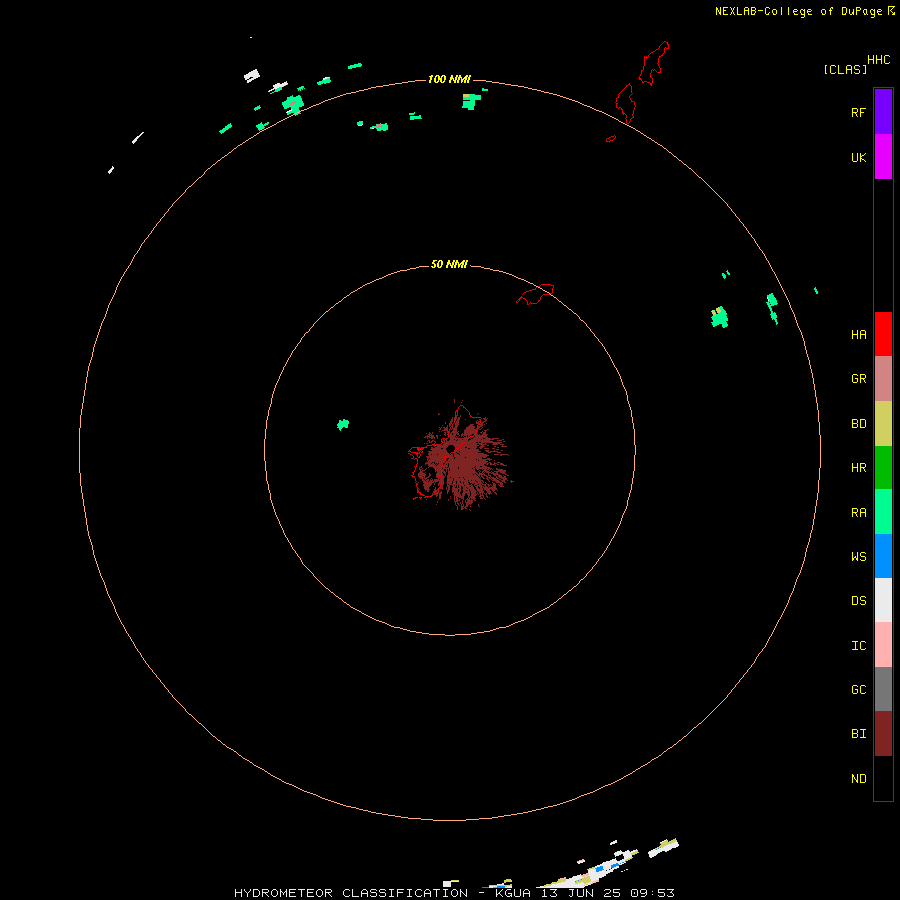
Task: Click the brown biological echo cluster at center
Action: (462, 456)
